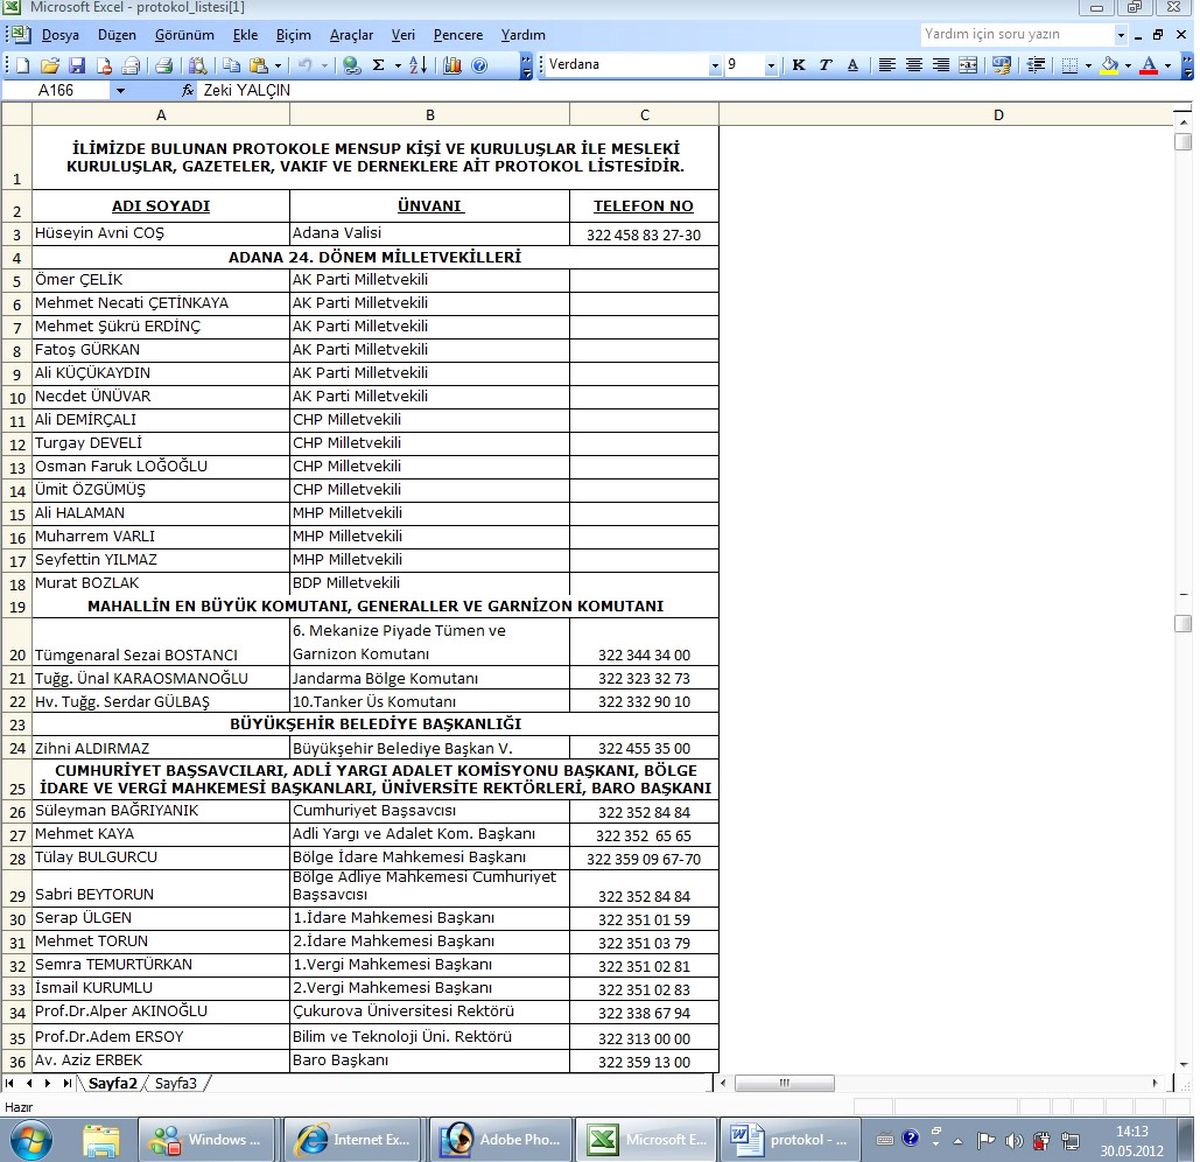Expand the Name Box A166 dropdown arrow
Screen dimensions: 1200x1162
click(x=121, y=91)
